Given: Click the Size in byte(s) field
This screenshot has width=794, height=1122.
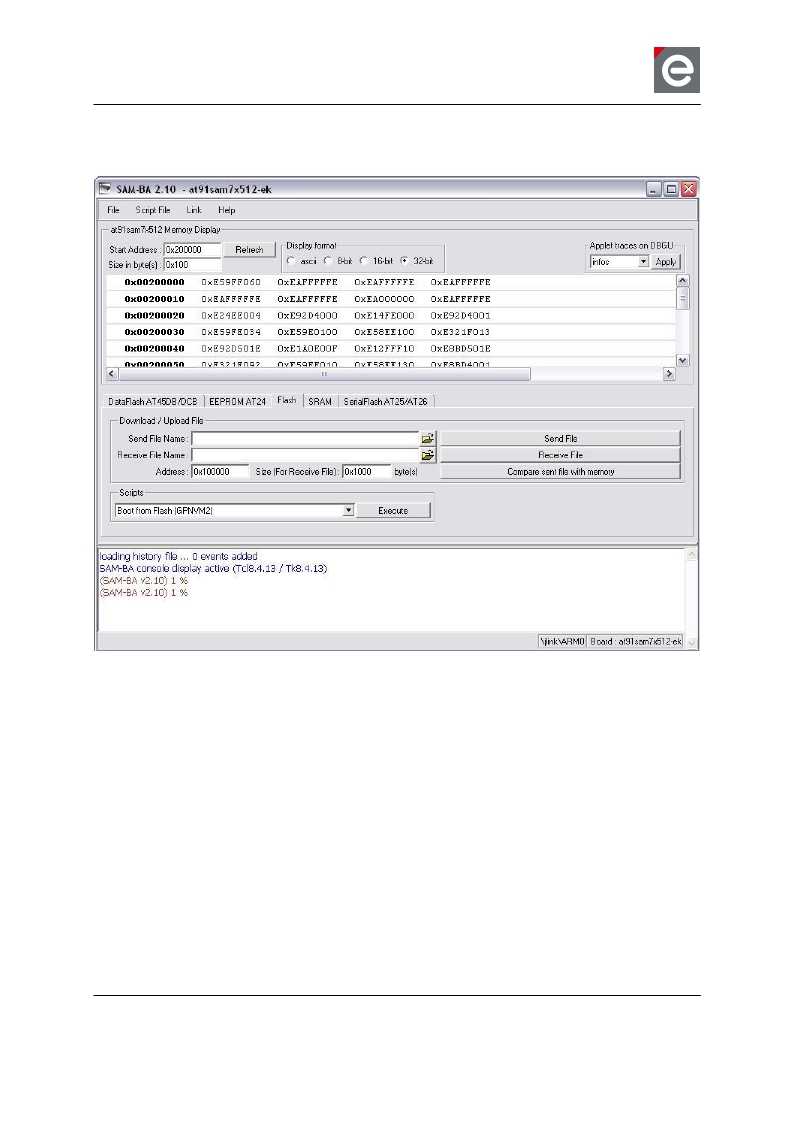Looking at the screenshot, I should (192, 265).
